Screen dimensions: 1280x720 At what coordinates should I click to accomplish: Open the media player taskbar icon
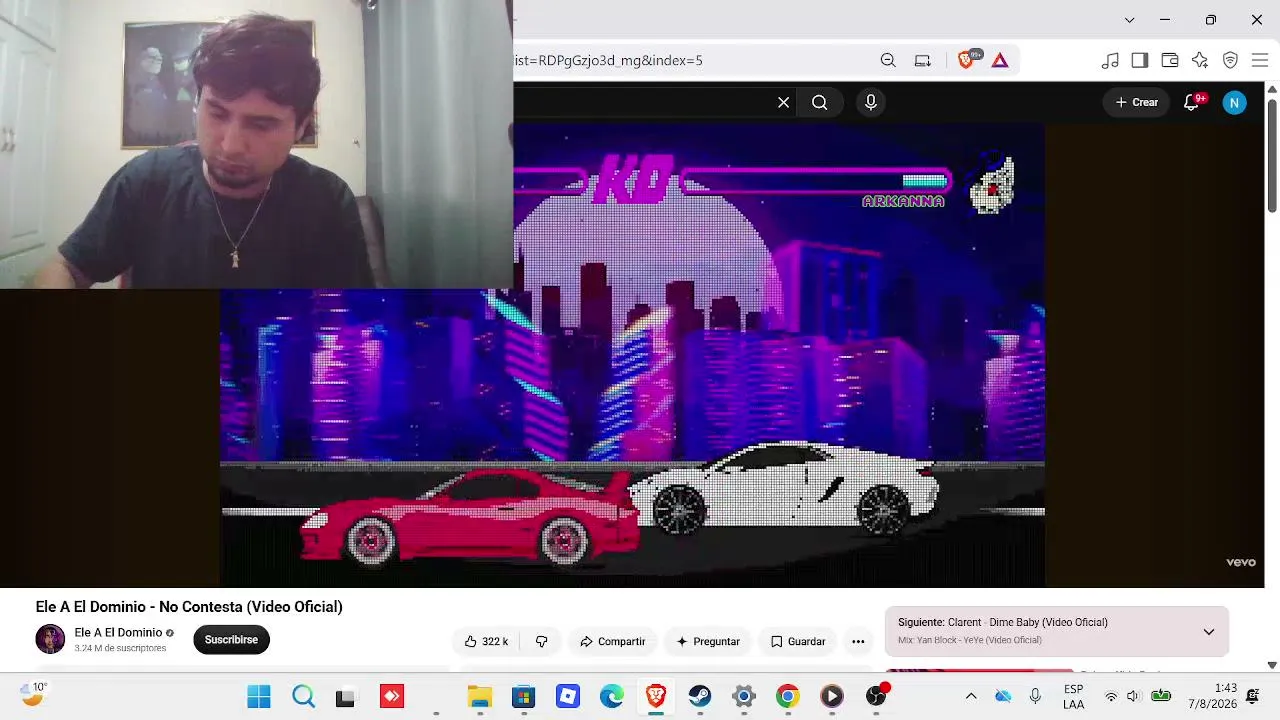click(832, 696)
